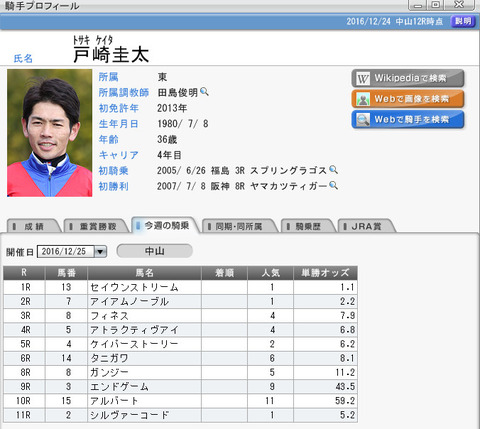Viewport: 480px width, 429px height.
Task: Click odds value 11.2
Action: click(x=345, y=372)
